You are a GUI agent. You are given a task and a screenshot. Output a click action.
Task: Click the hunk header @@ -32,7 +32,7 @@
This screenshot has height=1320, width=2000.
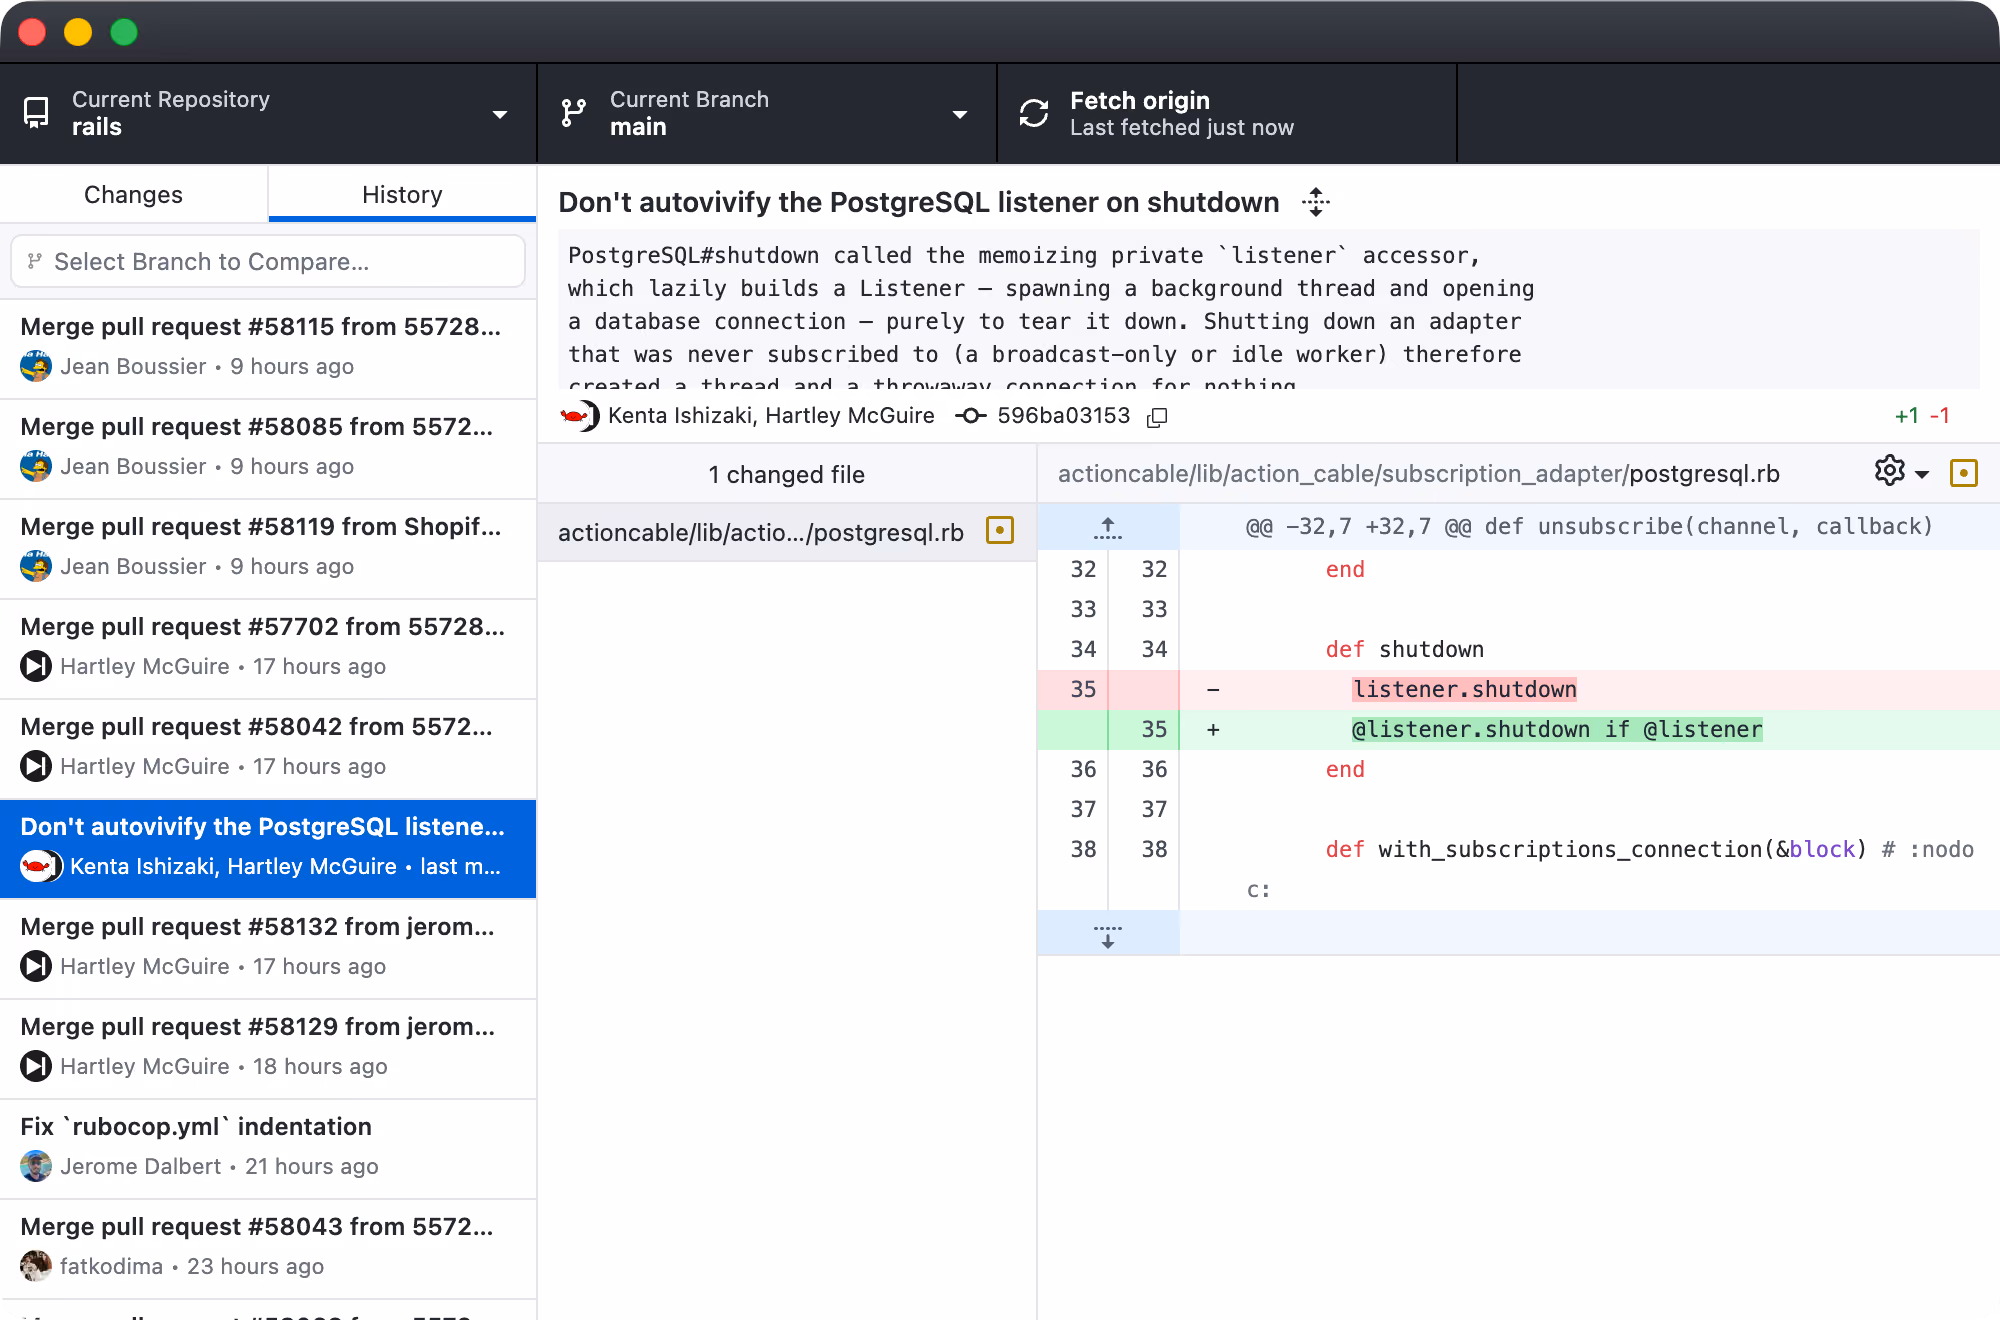pos(1589,527)
